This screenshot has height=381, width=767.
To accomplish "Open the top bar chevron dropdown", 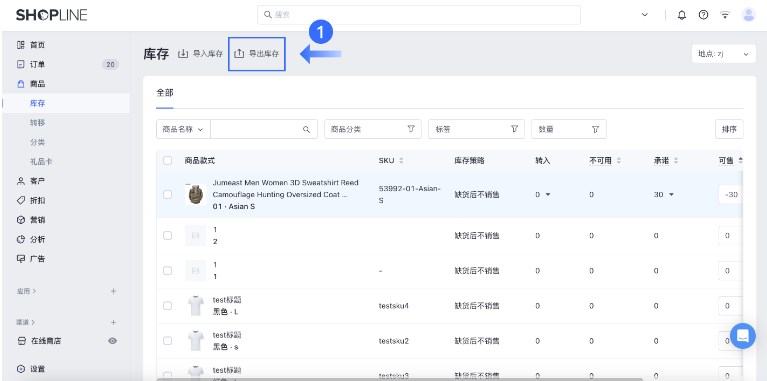I will pos(645,15).
